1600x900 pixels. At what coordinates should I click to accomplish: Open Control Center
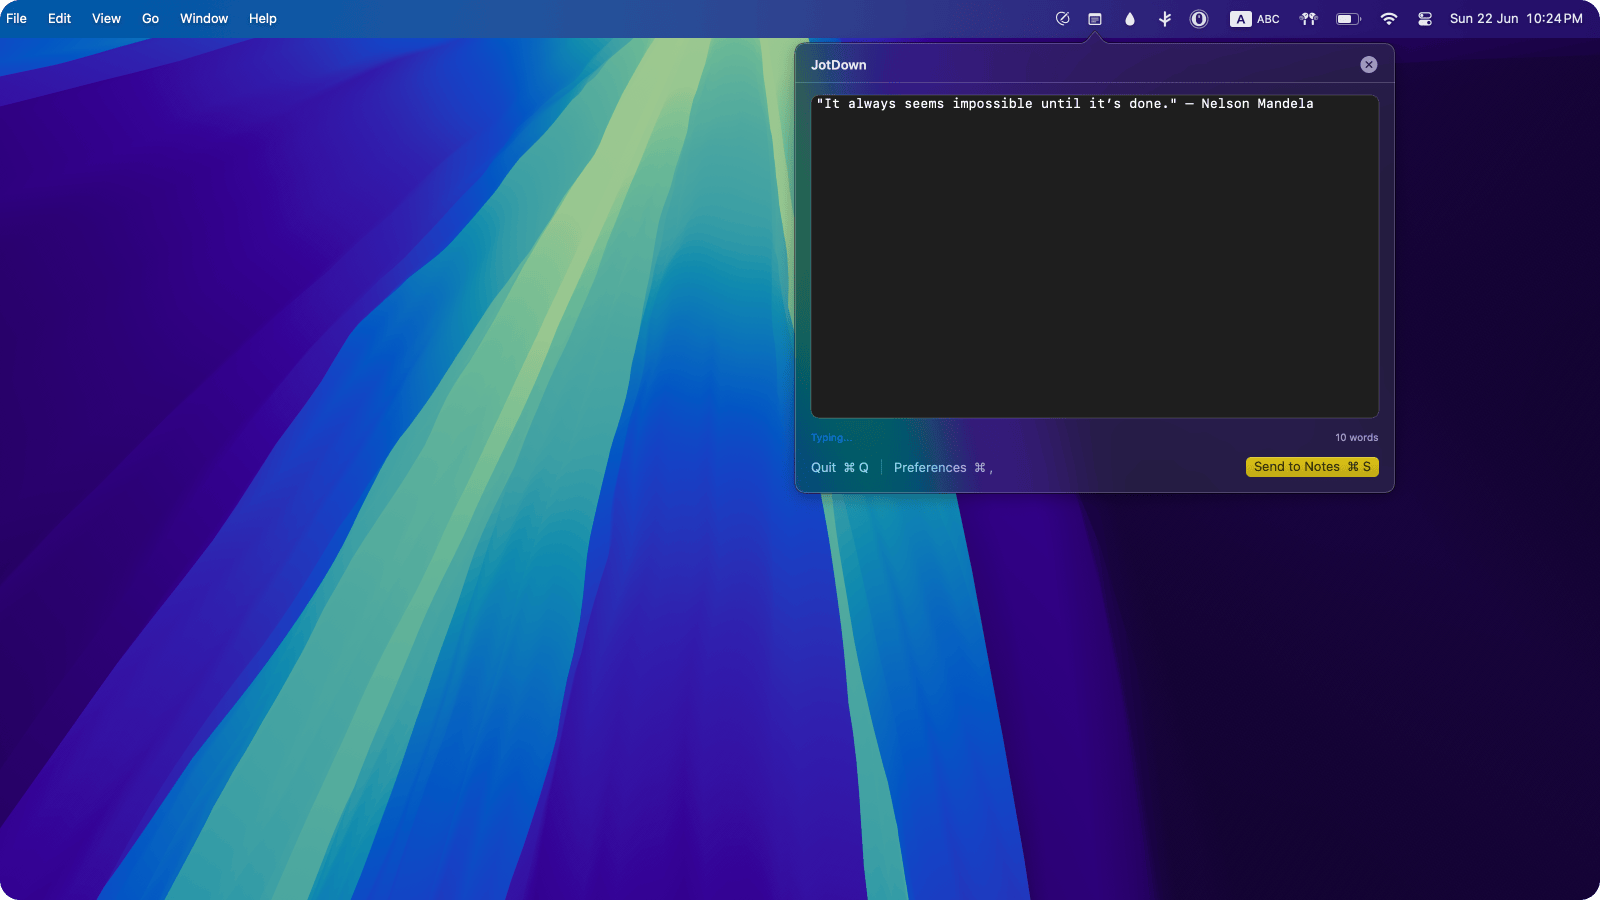click(1425, 19)
